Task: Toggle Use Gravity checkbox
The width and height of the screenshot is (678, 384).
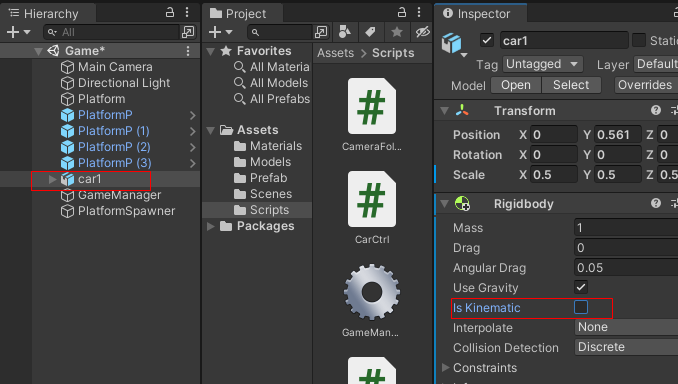Action: point(581,287)
